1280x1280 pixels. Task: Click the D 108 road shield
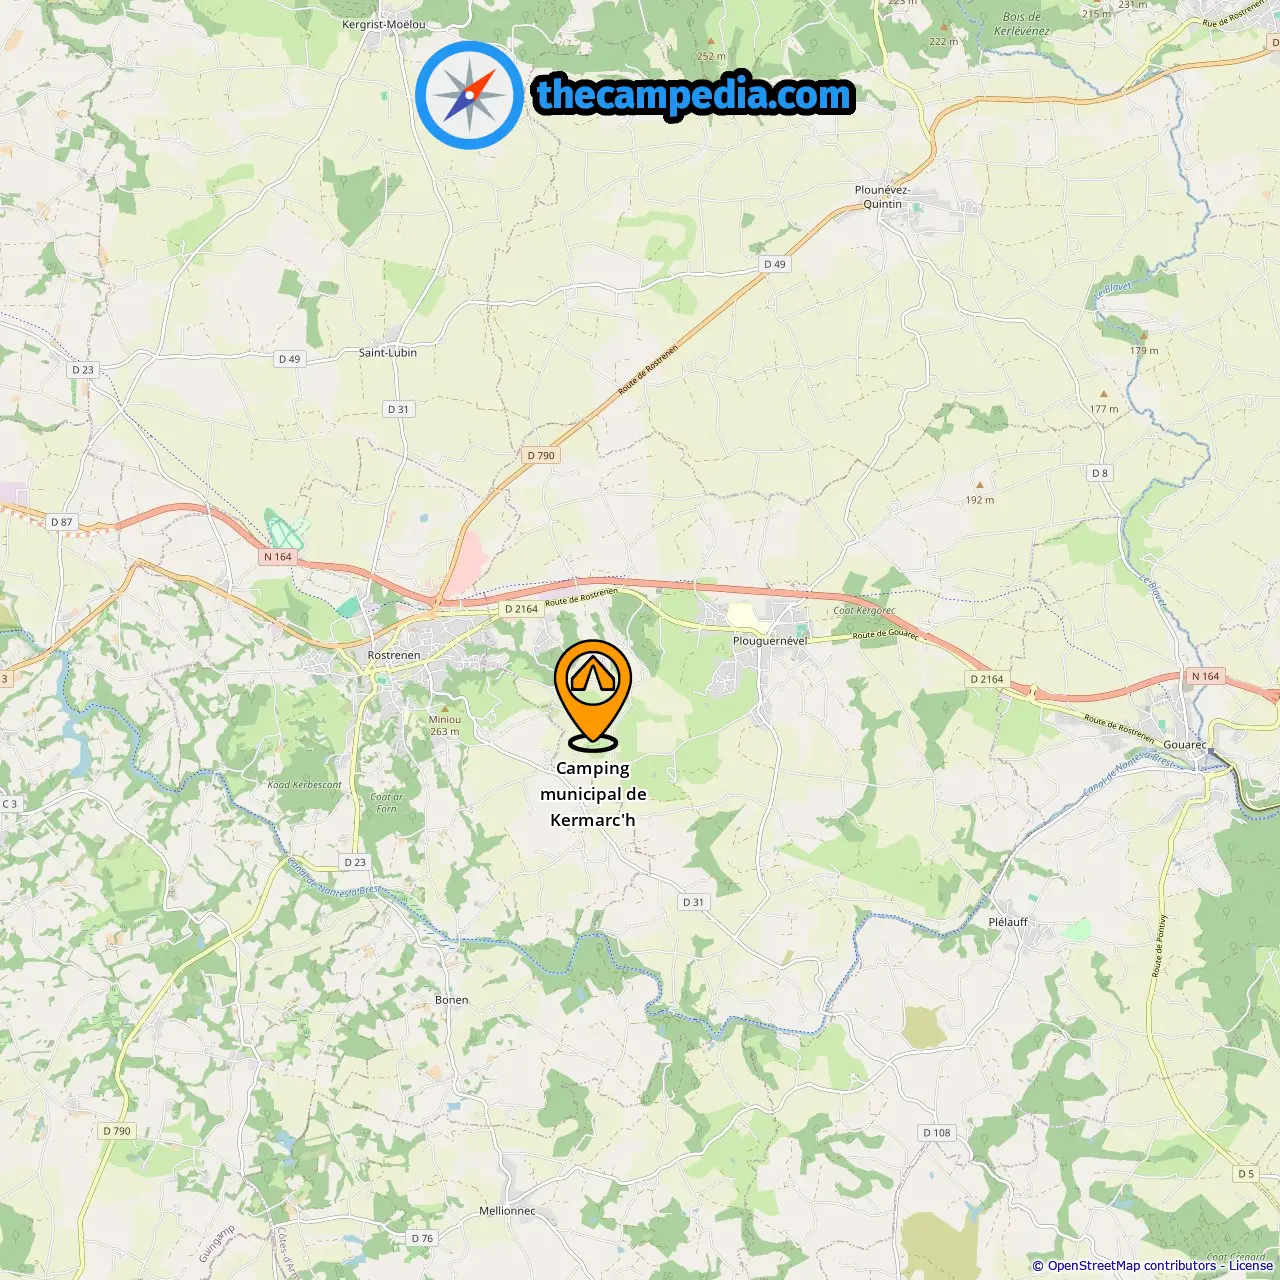click(937, 1133)
